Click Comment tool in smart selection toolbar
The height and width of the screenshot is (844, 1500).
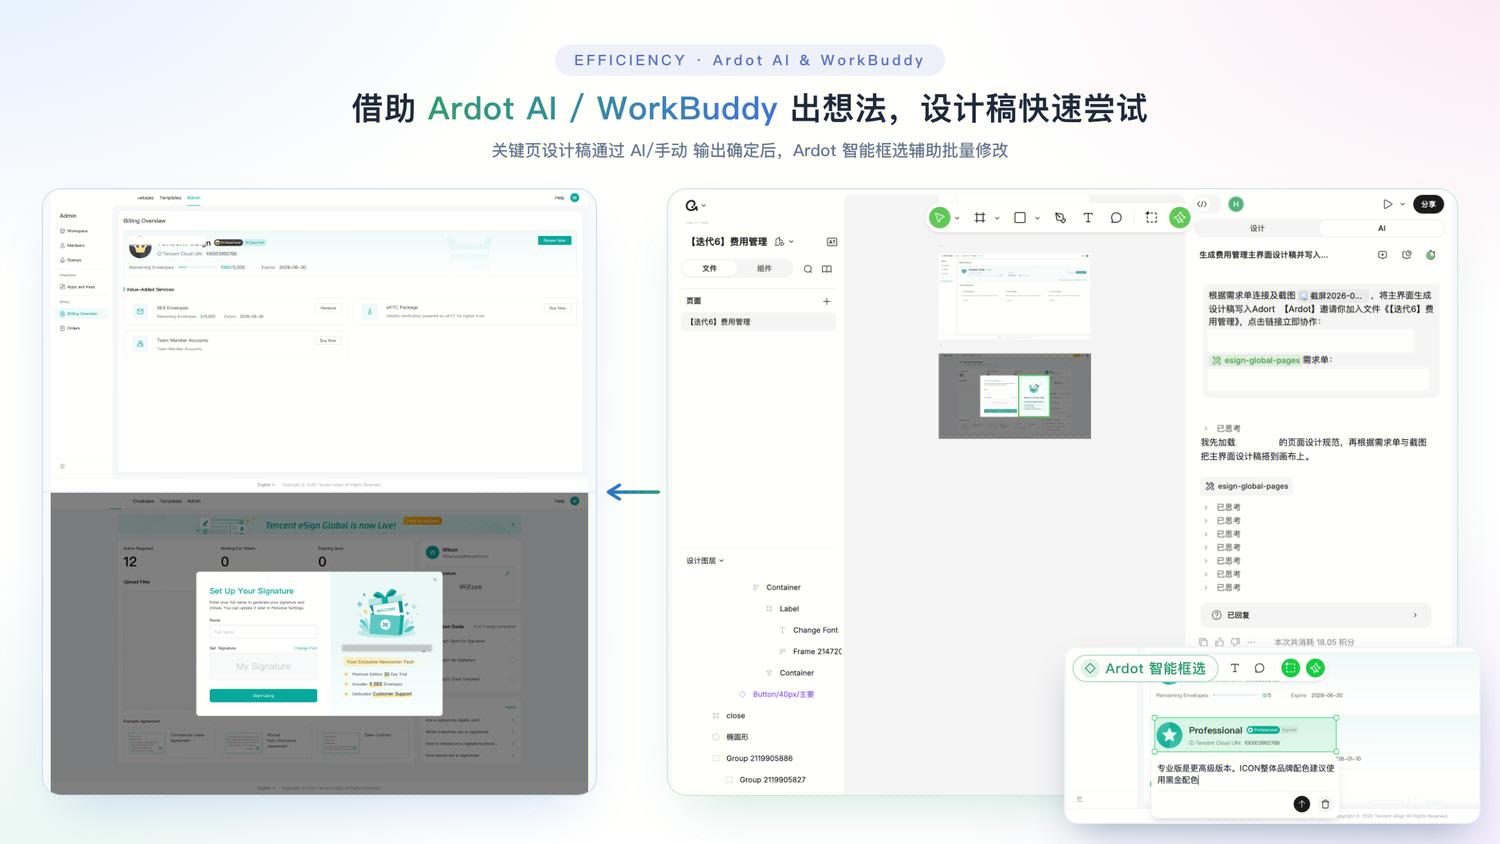[1260, 668]
